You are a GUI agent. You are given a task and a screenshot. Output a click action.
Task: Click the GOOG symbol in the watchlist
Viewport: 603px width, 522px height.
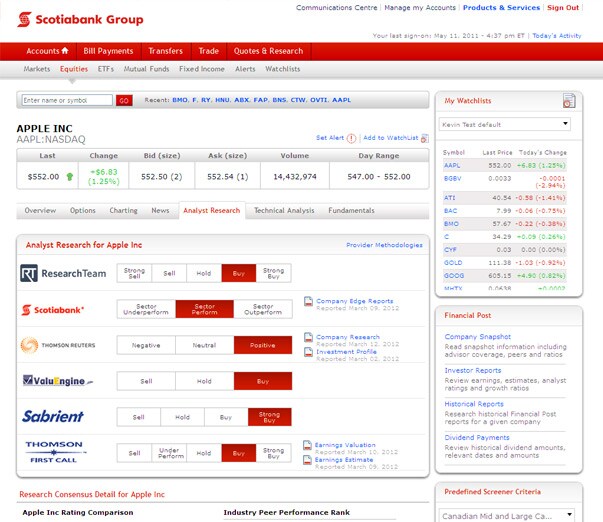coord(453,274)
